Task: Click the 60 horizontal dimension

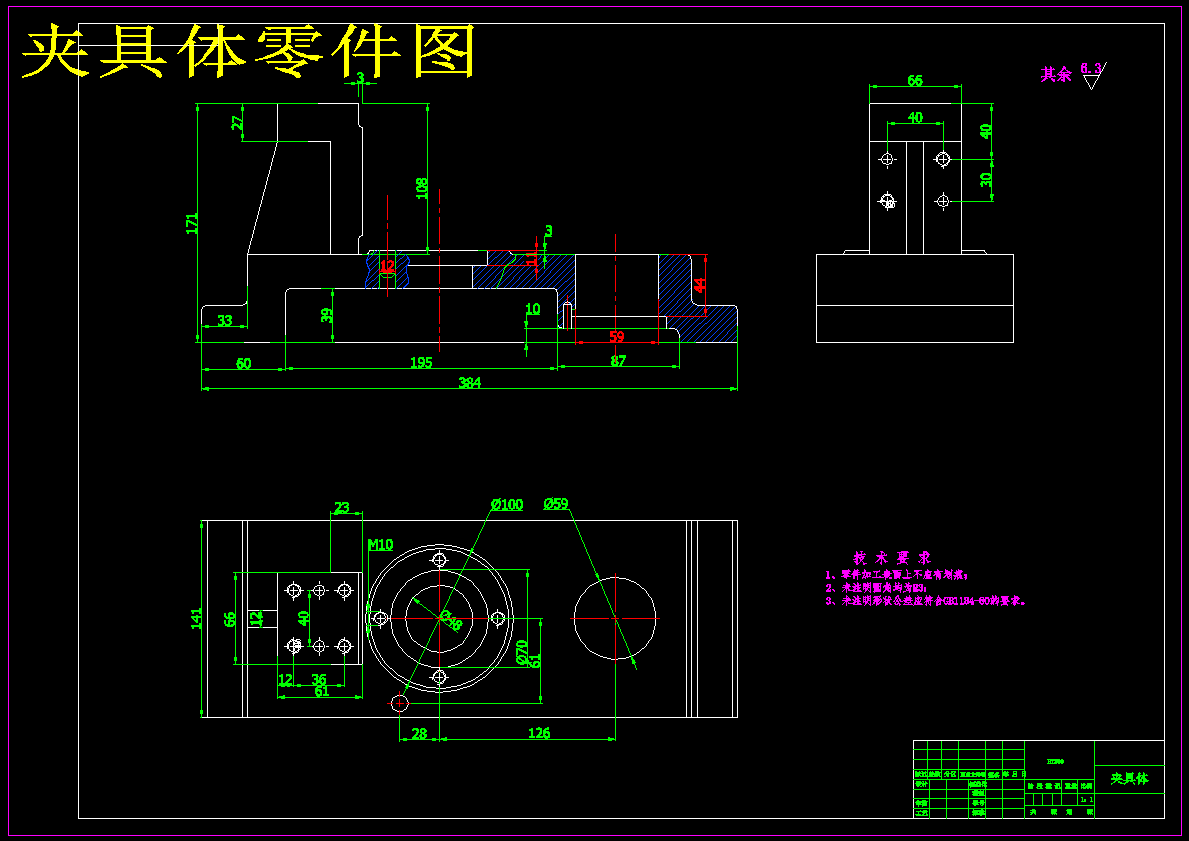Action: [243, 363]
